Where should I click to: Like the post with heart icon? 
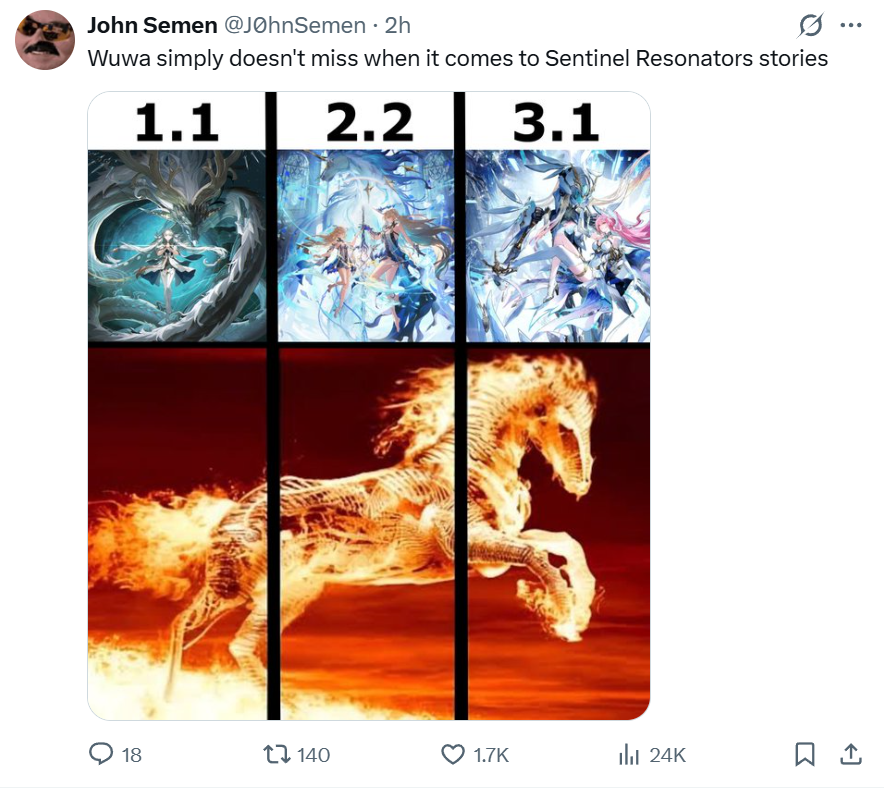[453, 754]
